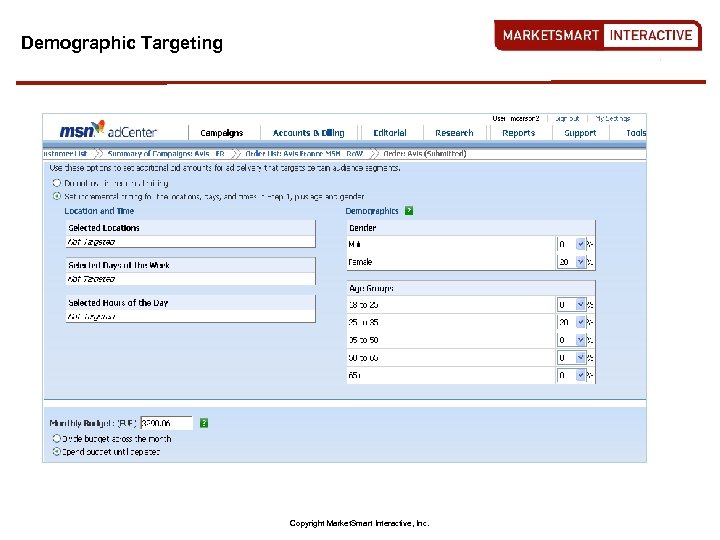Go to Summary of Campaigns breadcrumb

[166, 153]
